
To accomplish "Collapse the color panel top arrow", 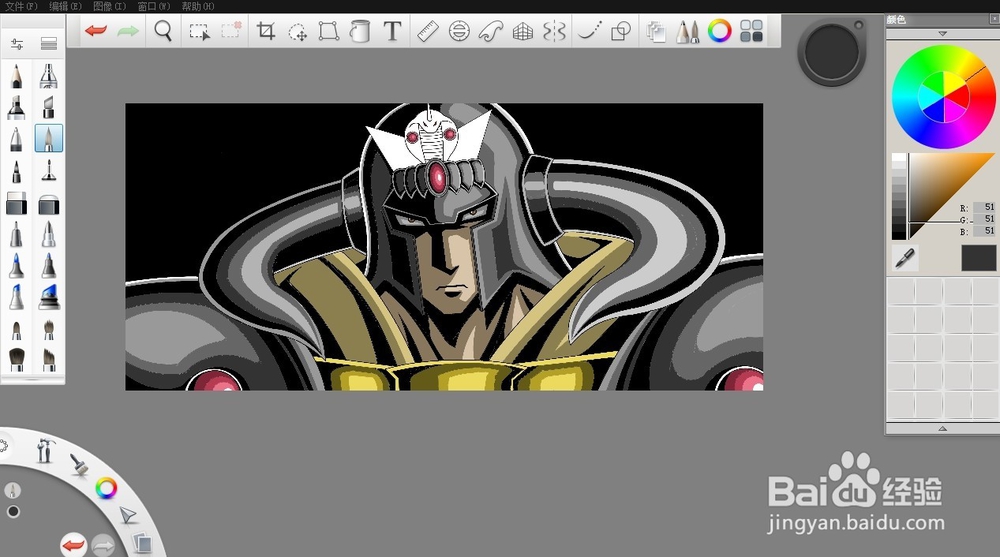I will (x=943, y=33).
